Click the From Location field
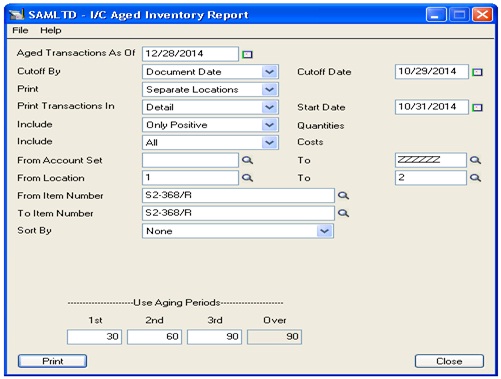The width and height of the screenshot is (501, 379). point(190,178)
